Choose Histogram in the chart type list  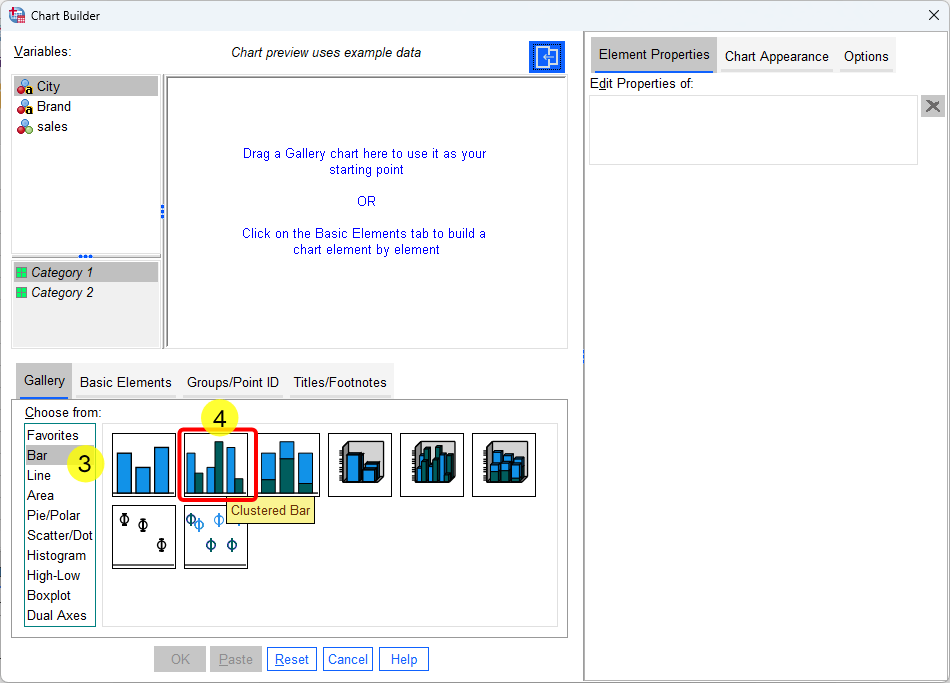[x=57, y=555]
